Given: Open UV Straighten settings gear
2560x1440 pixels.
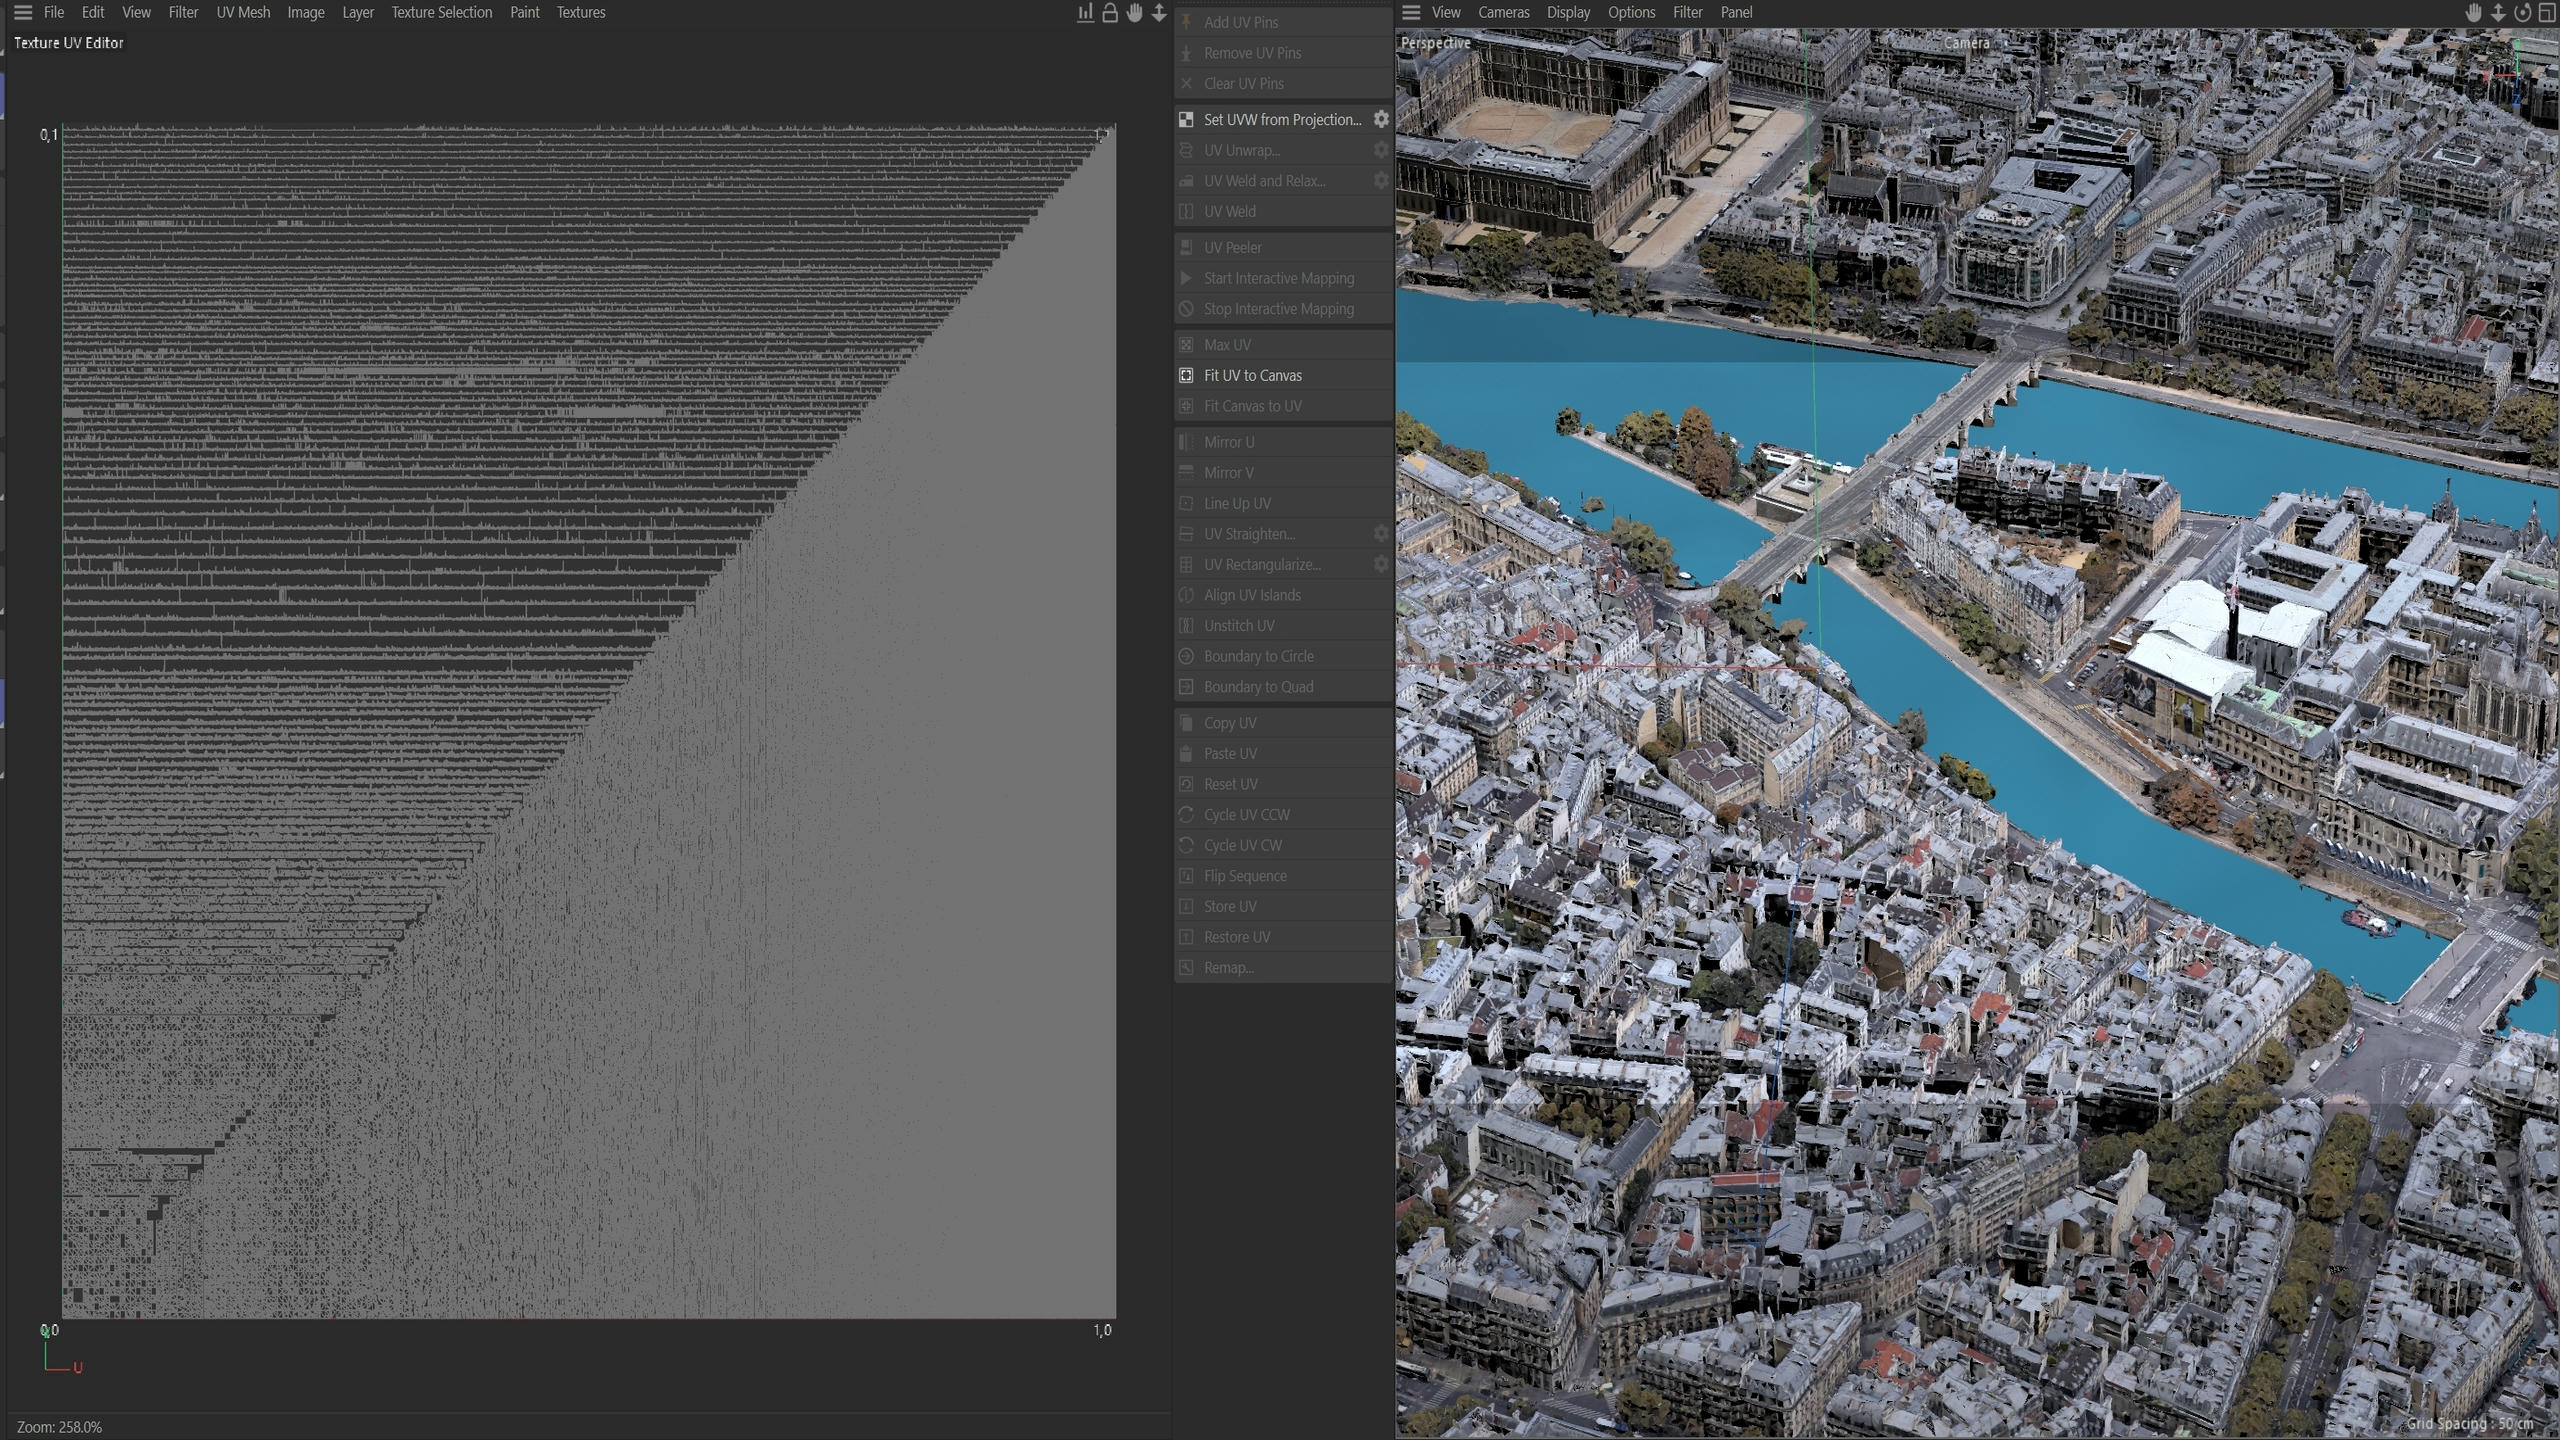Looking at the screenshot, I should point(1381,534).
